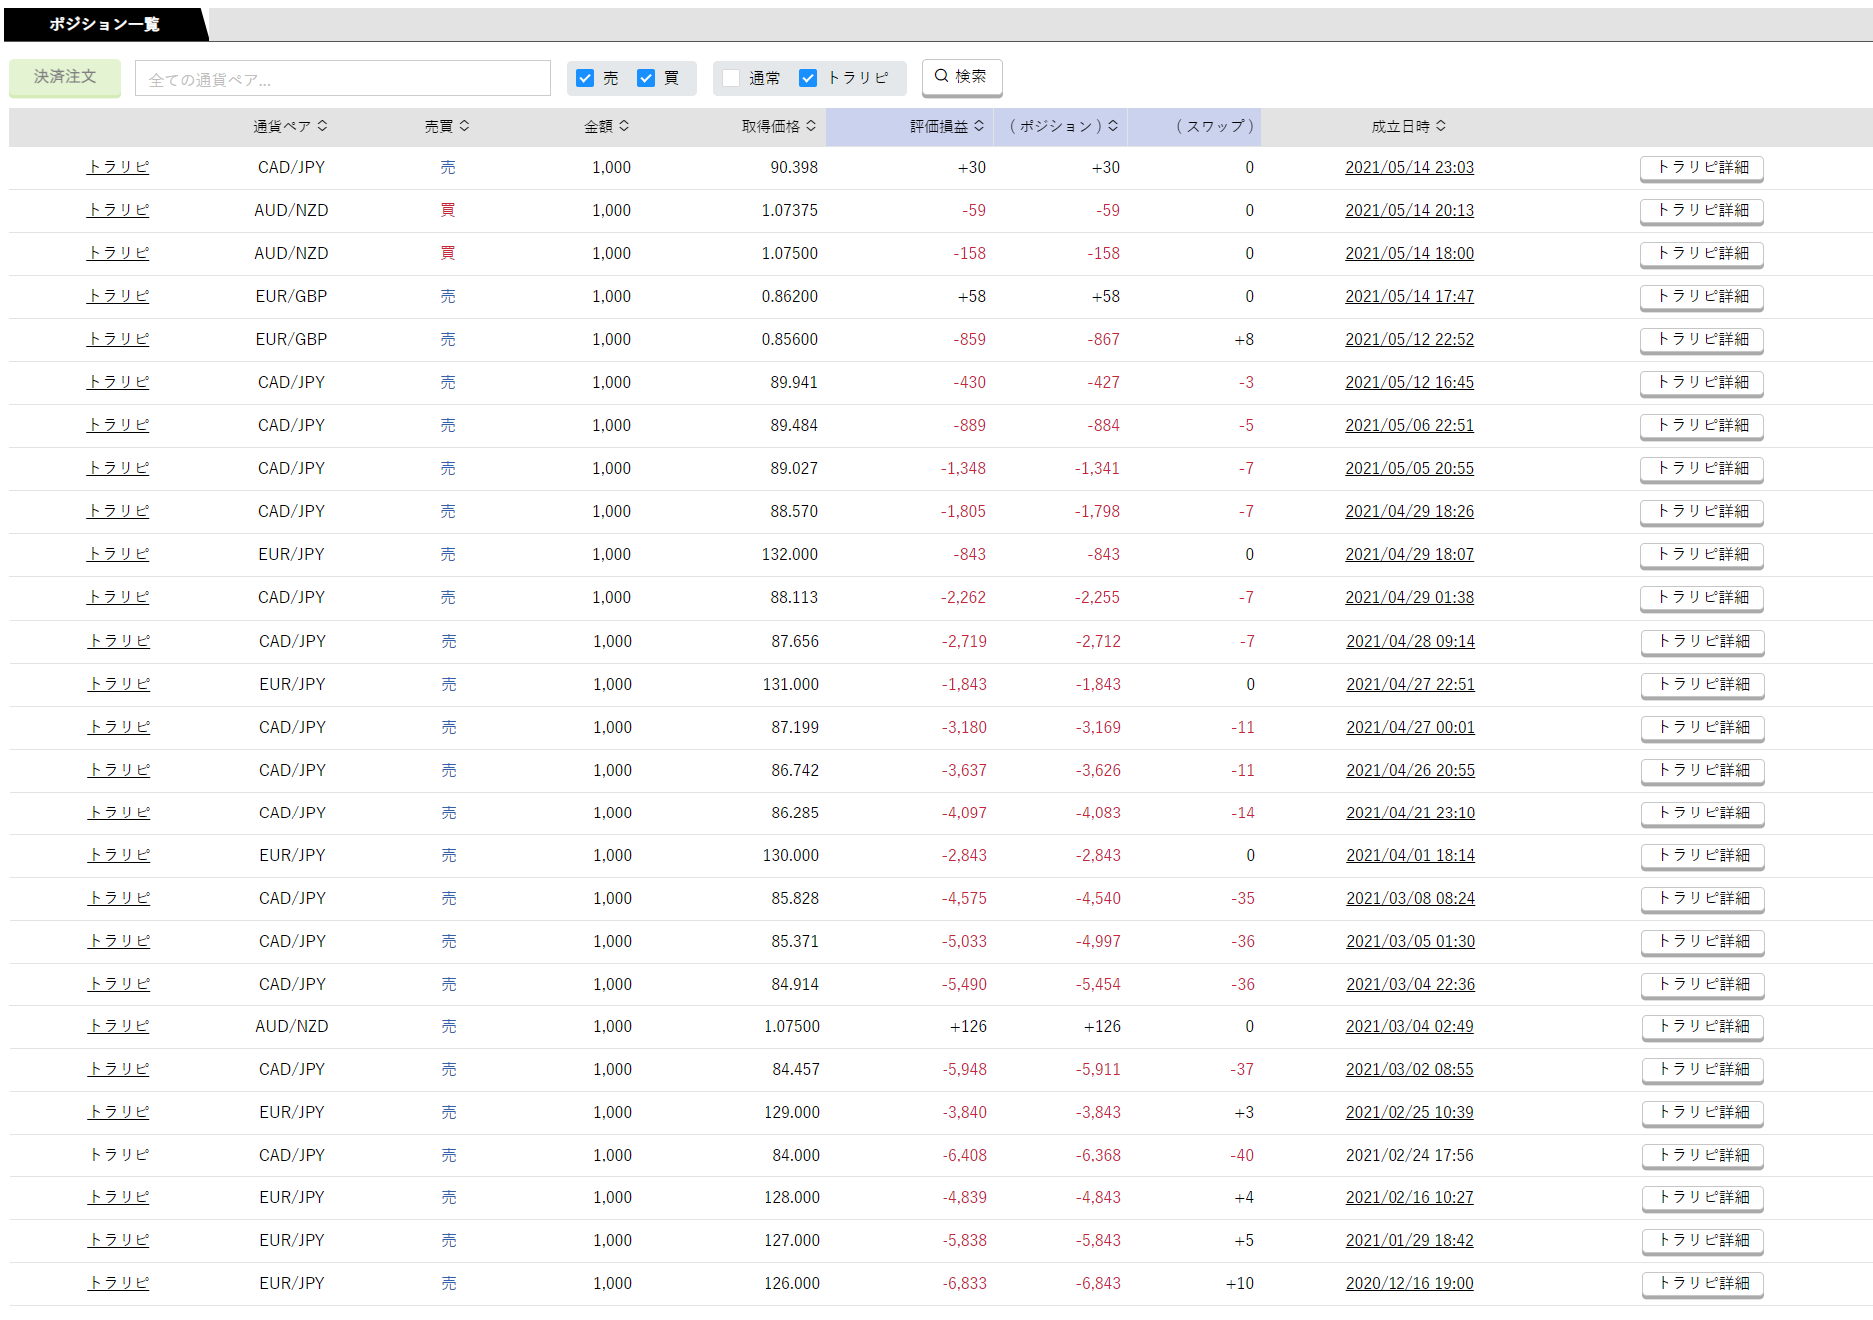Open the 2021/01/29 18:42 date link

tap(1409, 1241)
